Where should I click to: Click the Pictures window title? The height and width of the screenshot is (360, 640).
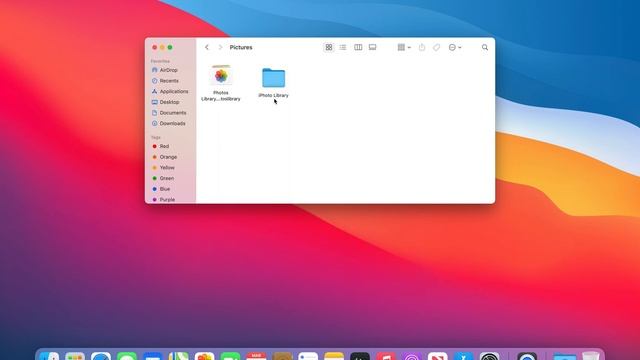click(x=241, y=47)
